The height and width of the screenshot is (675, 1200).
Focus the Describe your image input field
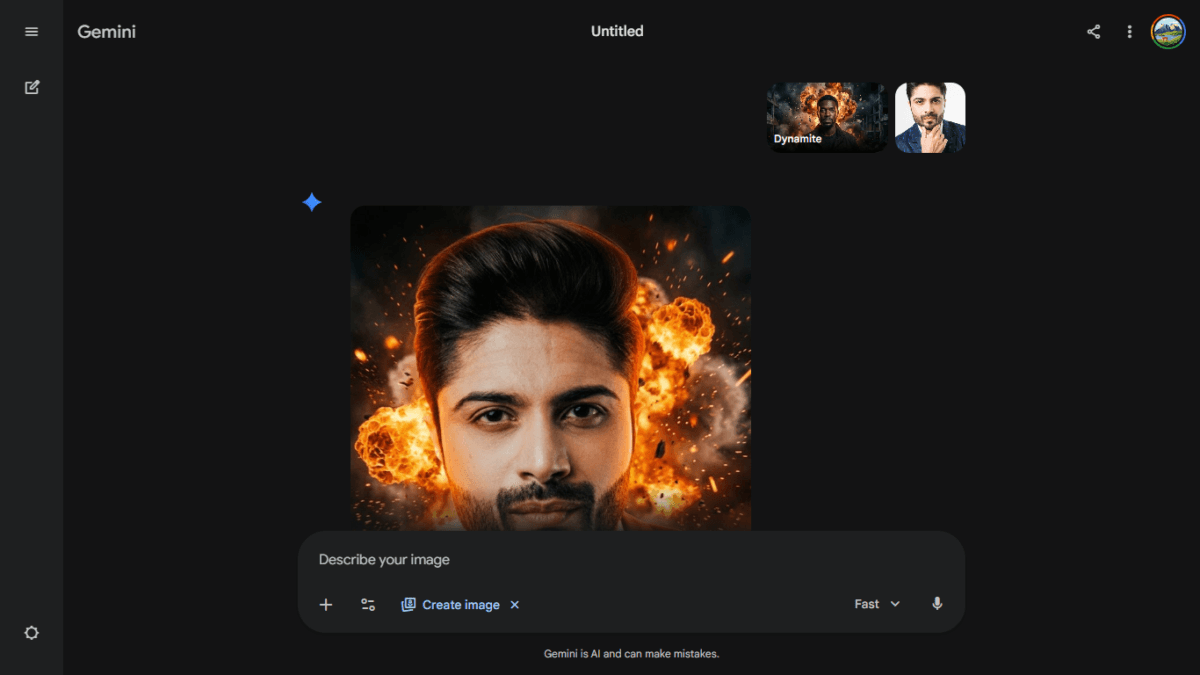[x=600, y=560]
